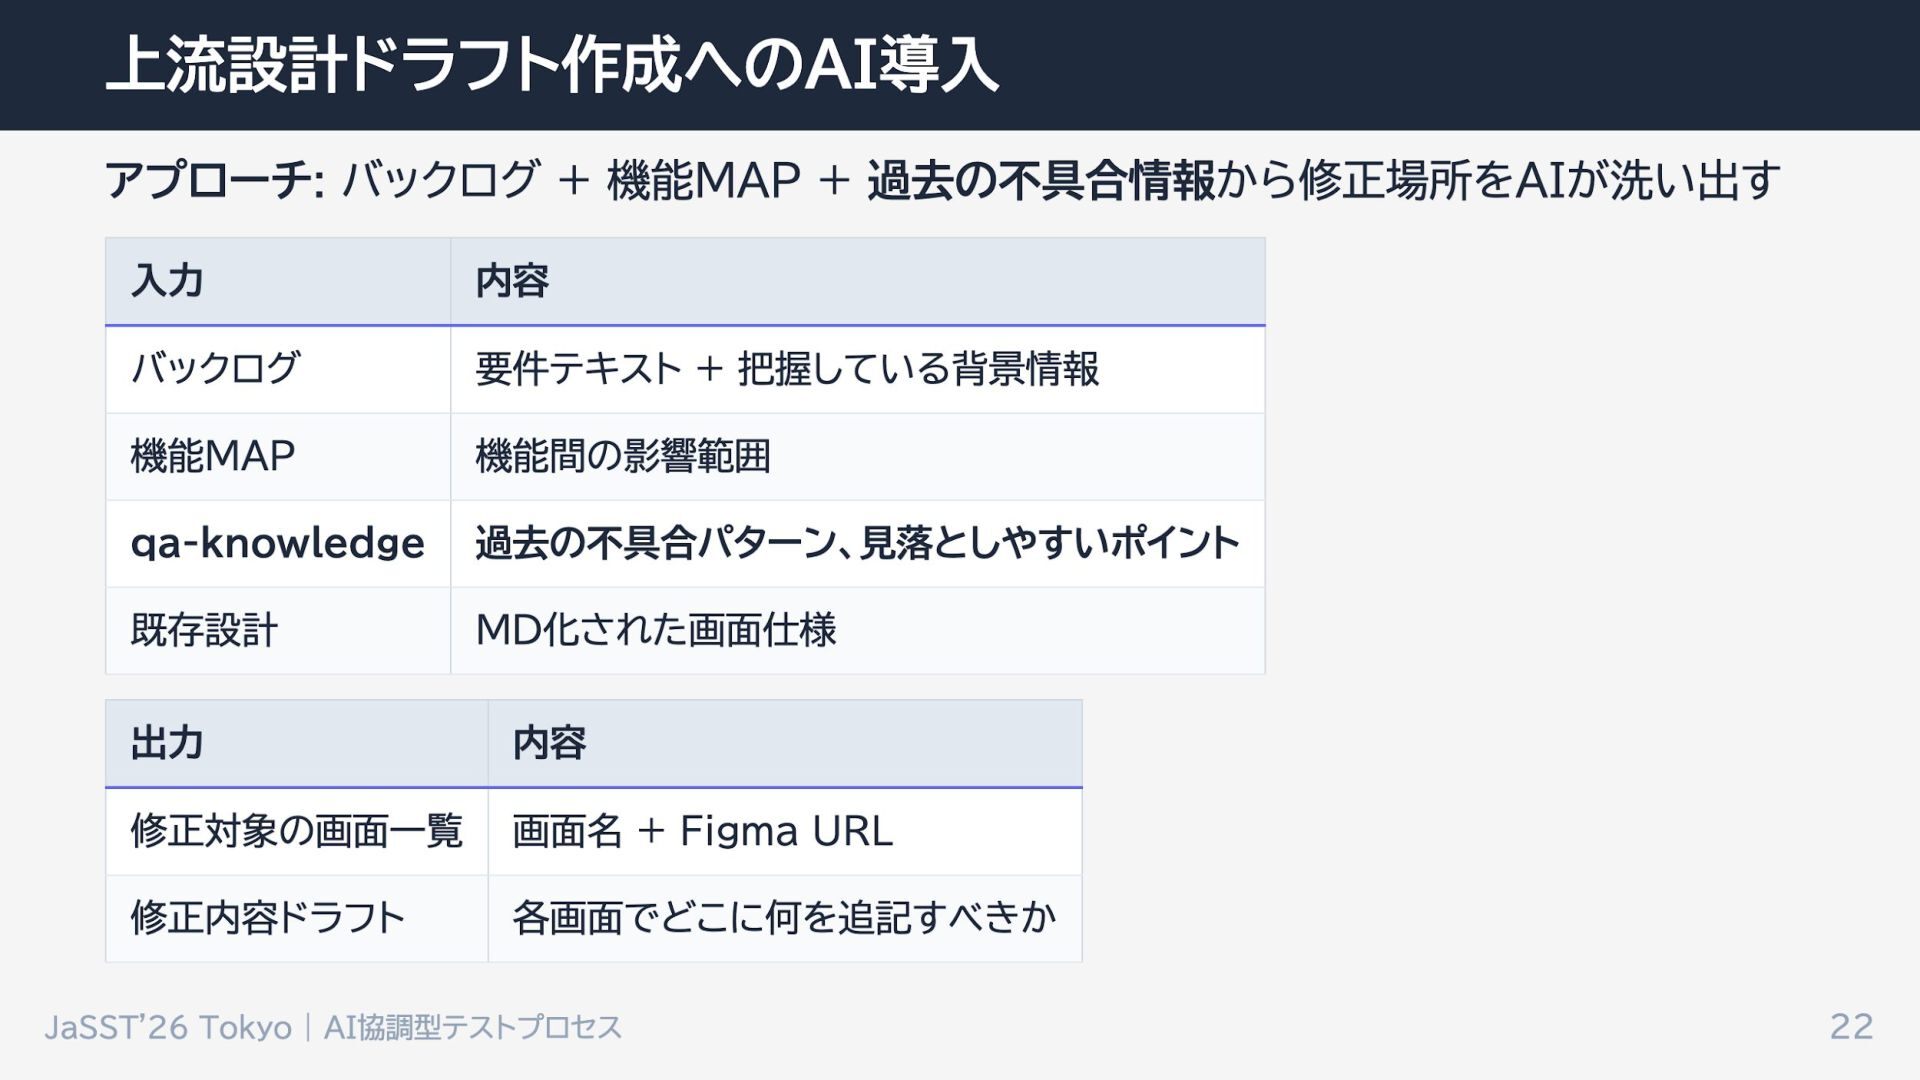Click the page number 22
The width and height of the screenshot is (1920, 1080).
pos(1851,1026)
